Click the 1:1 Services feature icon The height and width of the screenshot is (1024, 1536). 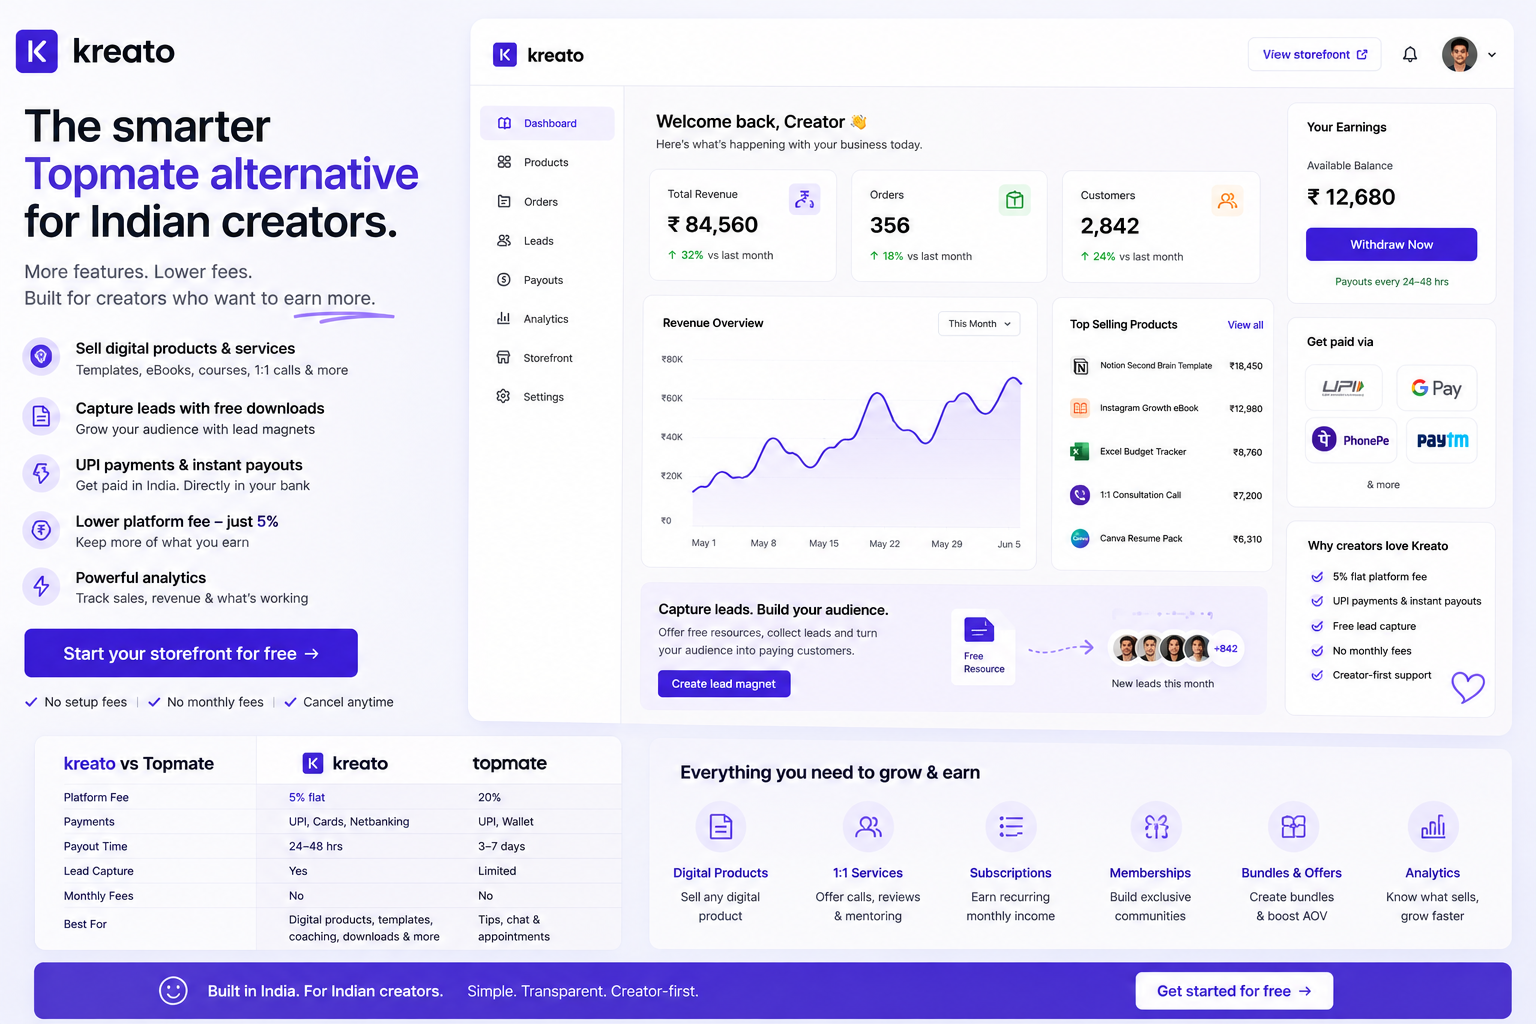[x=868, y=827]
